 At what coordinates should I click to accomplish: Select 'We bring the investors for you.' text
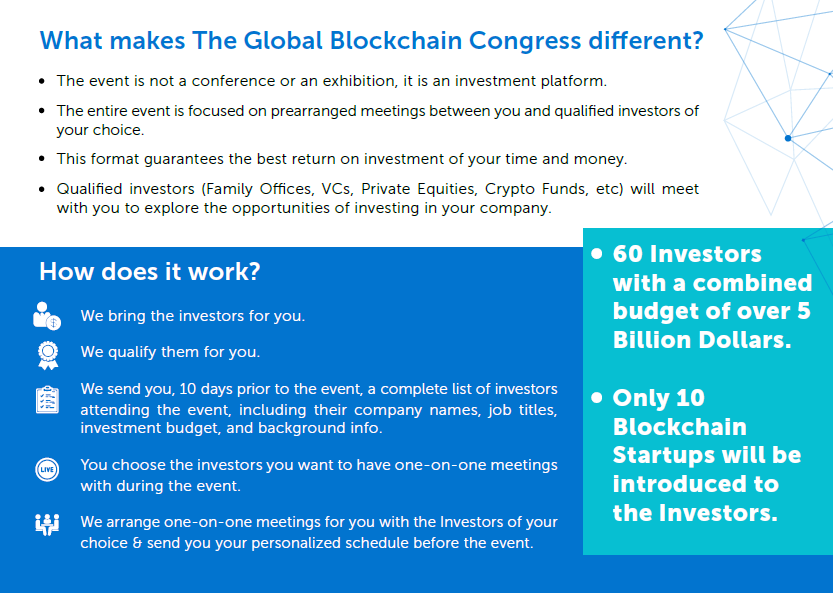point(193,316)
